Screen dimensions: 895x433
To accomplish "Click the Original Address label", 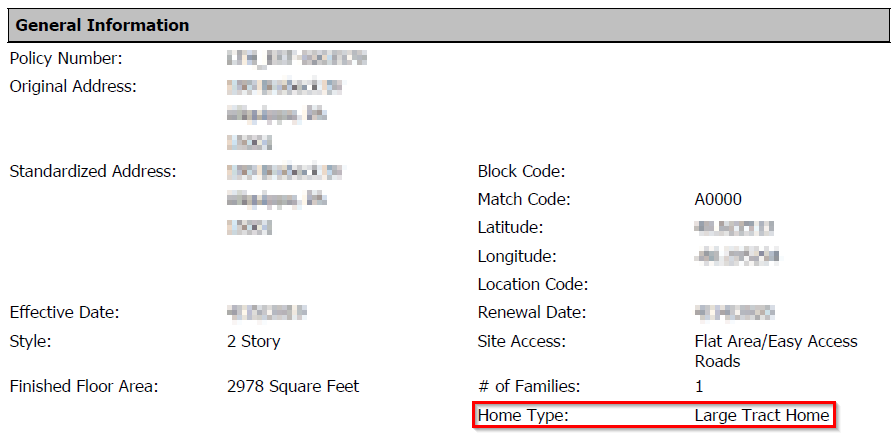I will click(73, 86).
